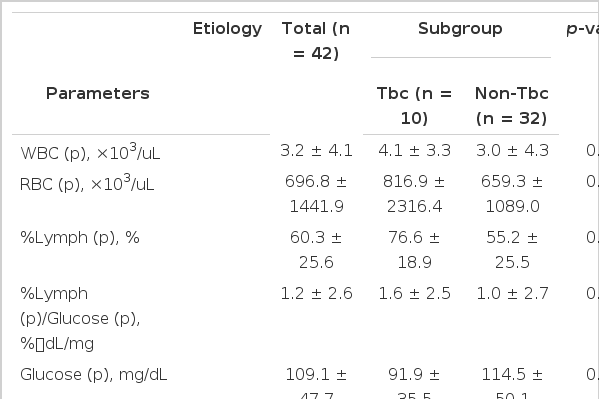Click the 1.6 ± 2.5 Tbc ratio value
The image size is (599, 399).
(x=414, y=294)
